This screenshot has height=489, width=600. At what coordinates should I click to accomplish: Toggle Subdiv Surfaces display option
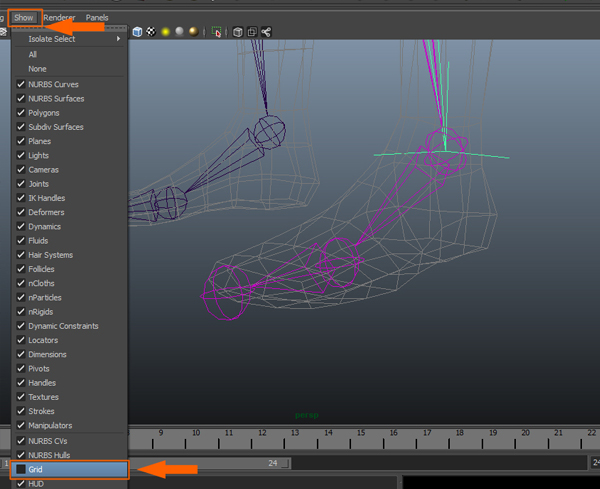69,127
